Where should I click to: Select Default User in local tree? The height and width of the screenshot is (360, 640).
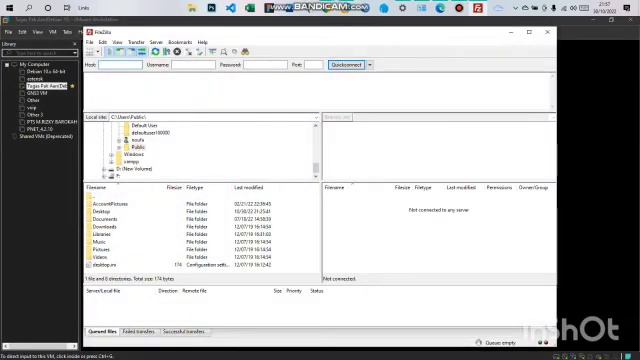[x=144, y=126]
